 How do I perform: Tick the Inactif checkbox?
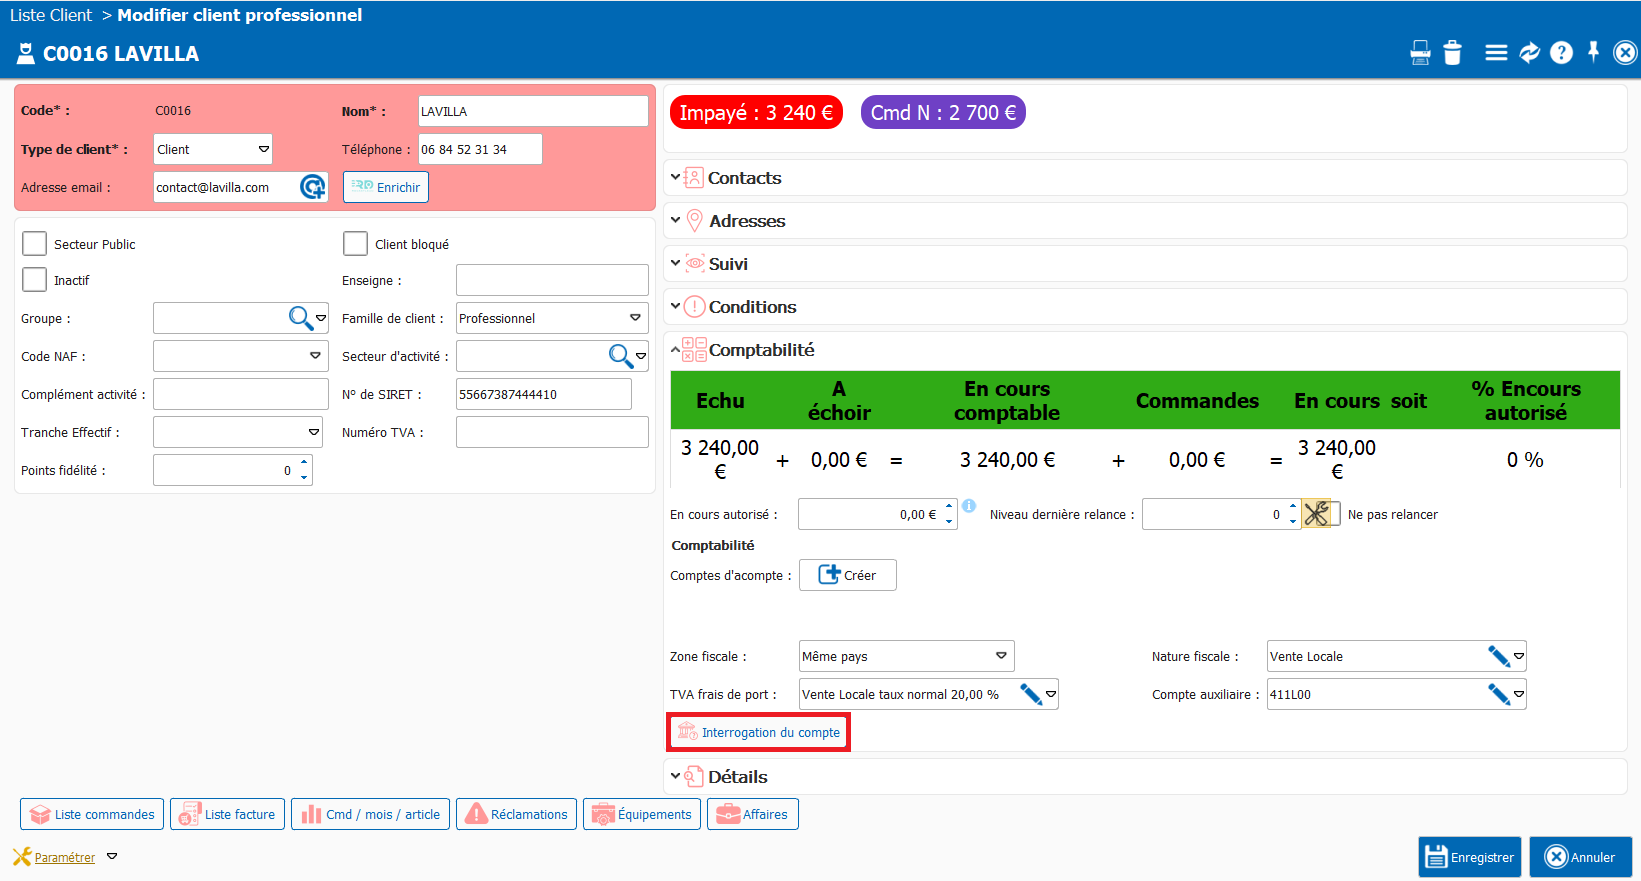(35, 280)
